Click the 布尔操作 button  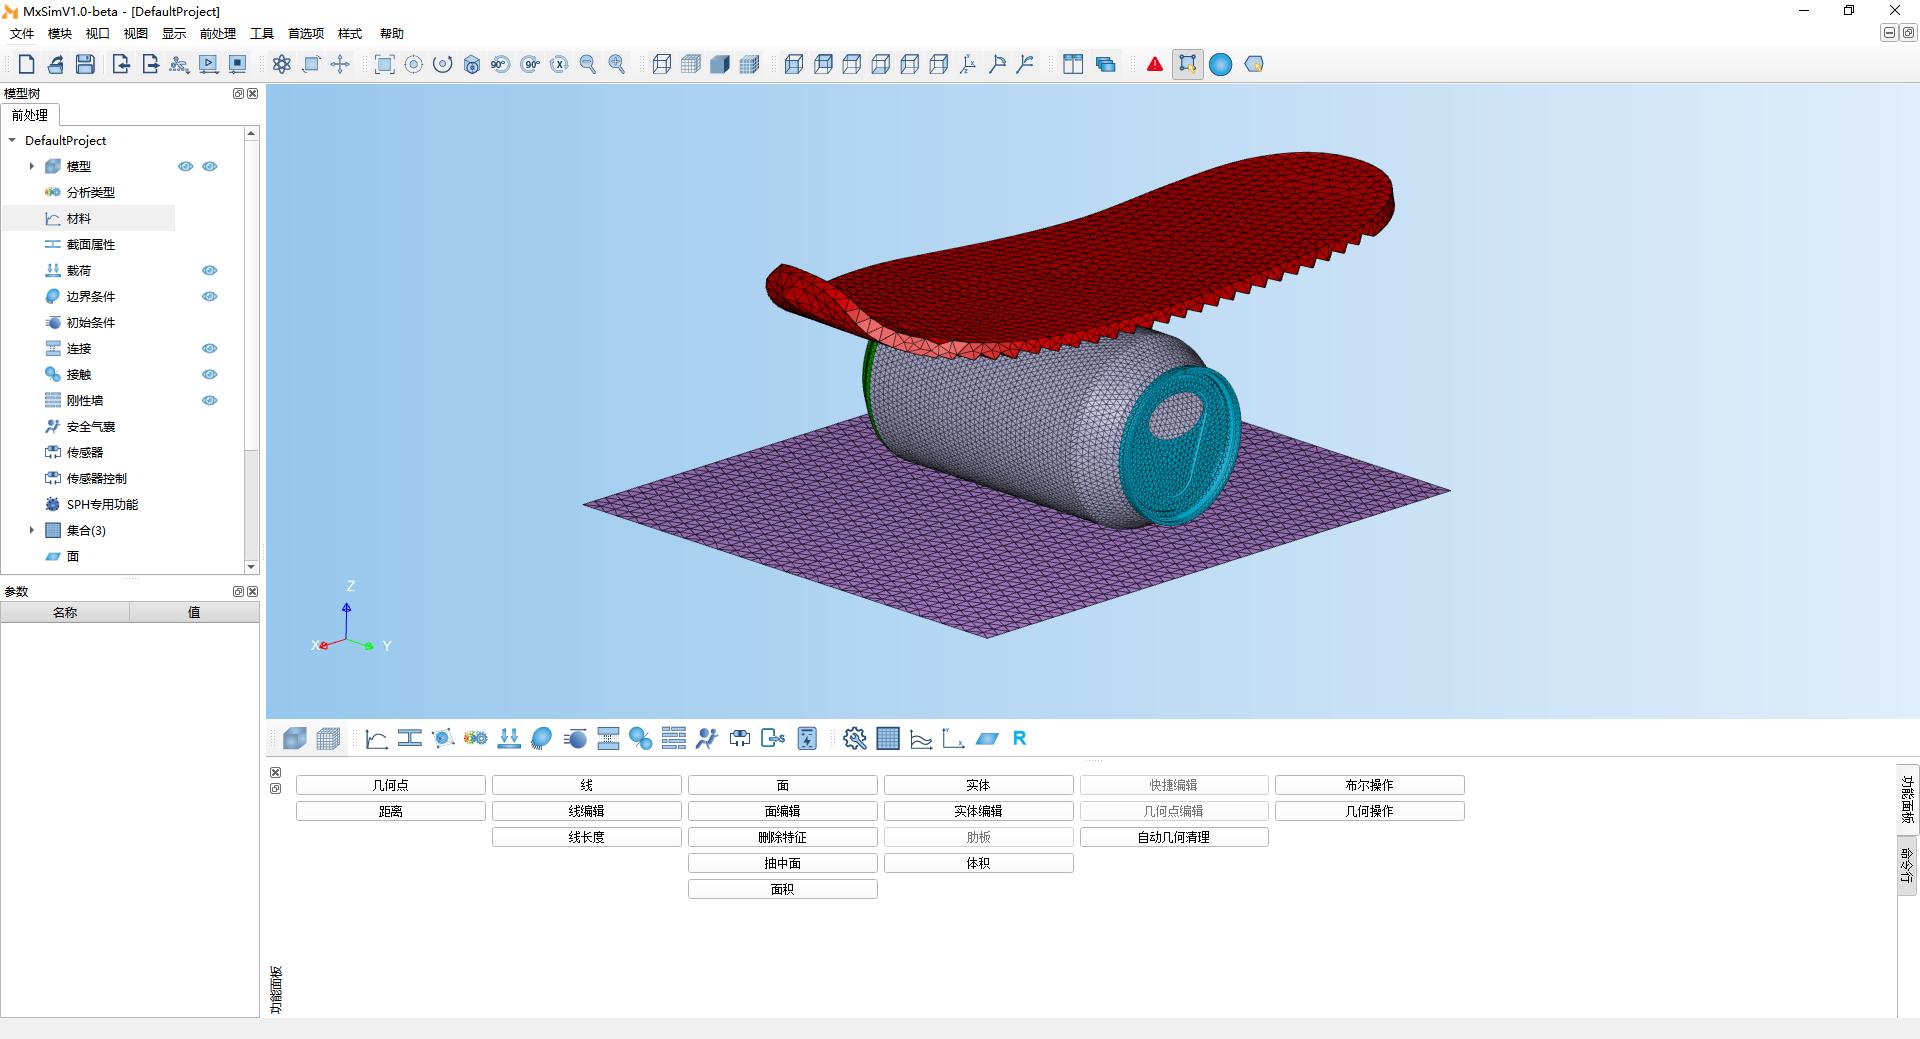[1370, 785]
